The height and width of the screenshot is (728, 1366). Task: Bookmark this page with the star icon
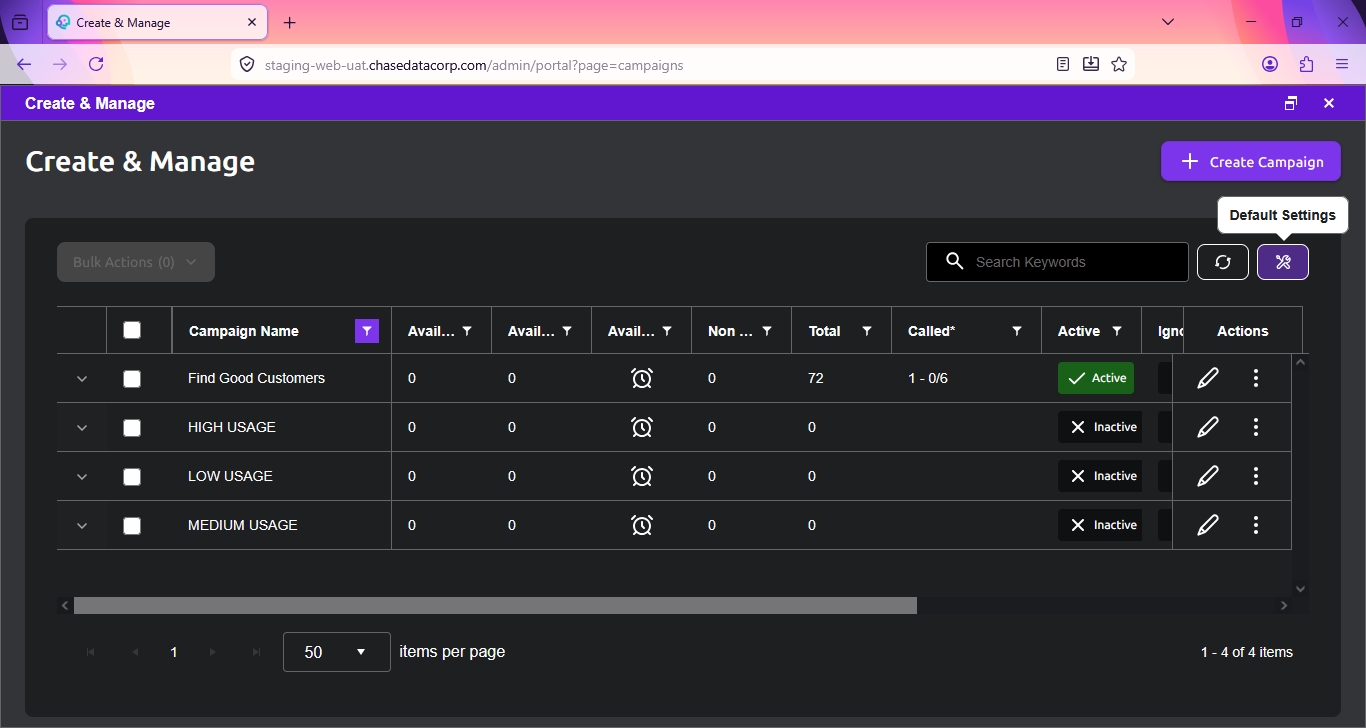click(1119, 64)
